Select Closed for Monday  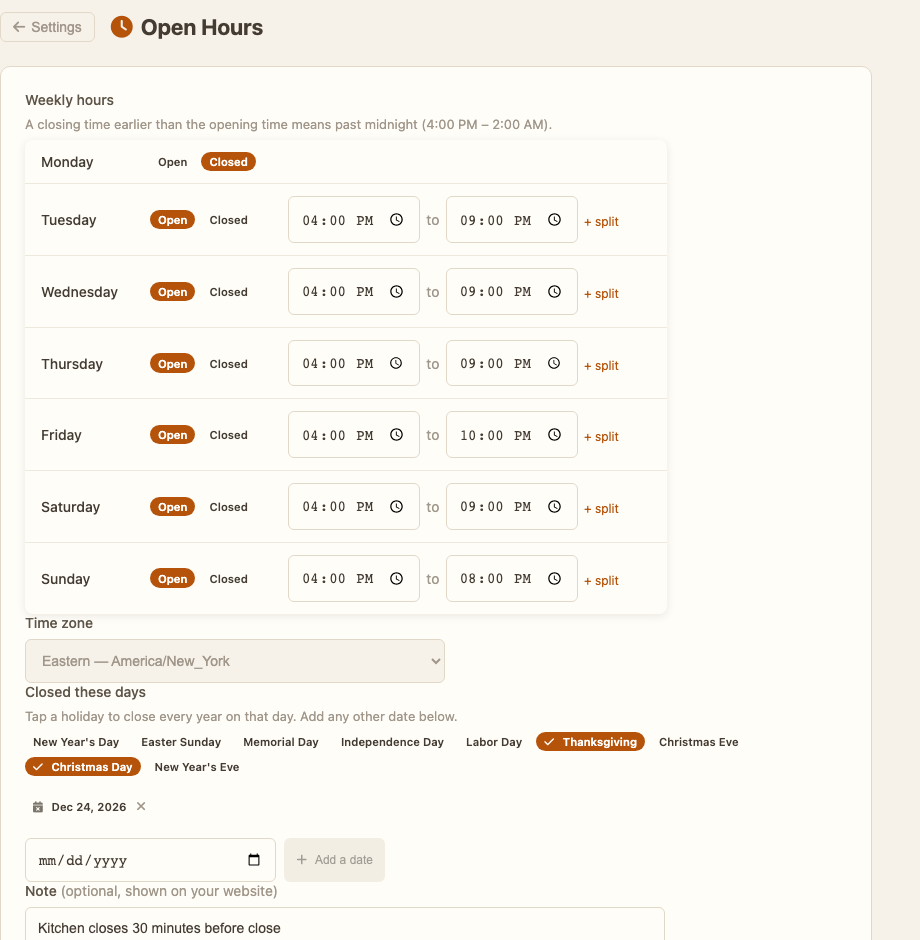click(228, 162)
